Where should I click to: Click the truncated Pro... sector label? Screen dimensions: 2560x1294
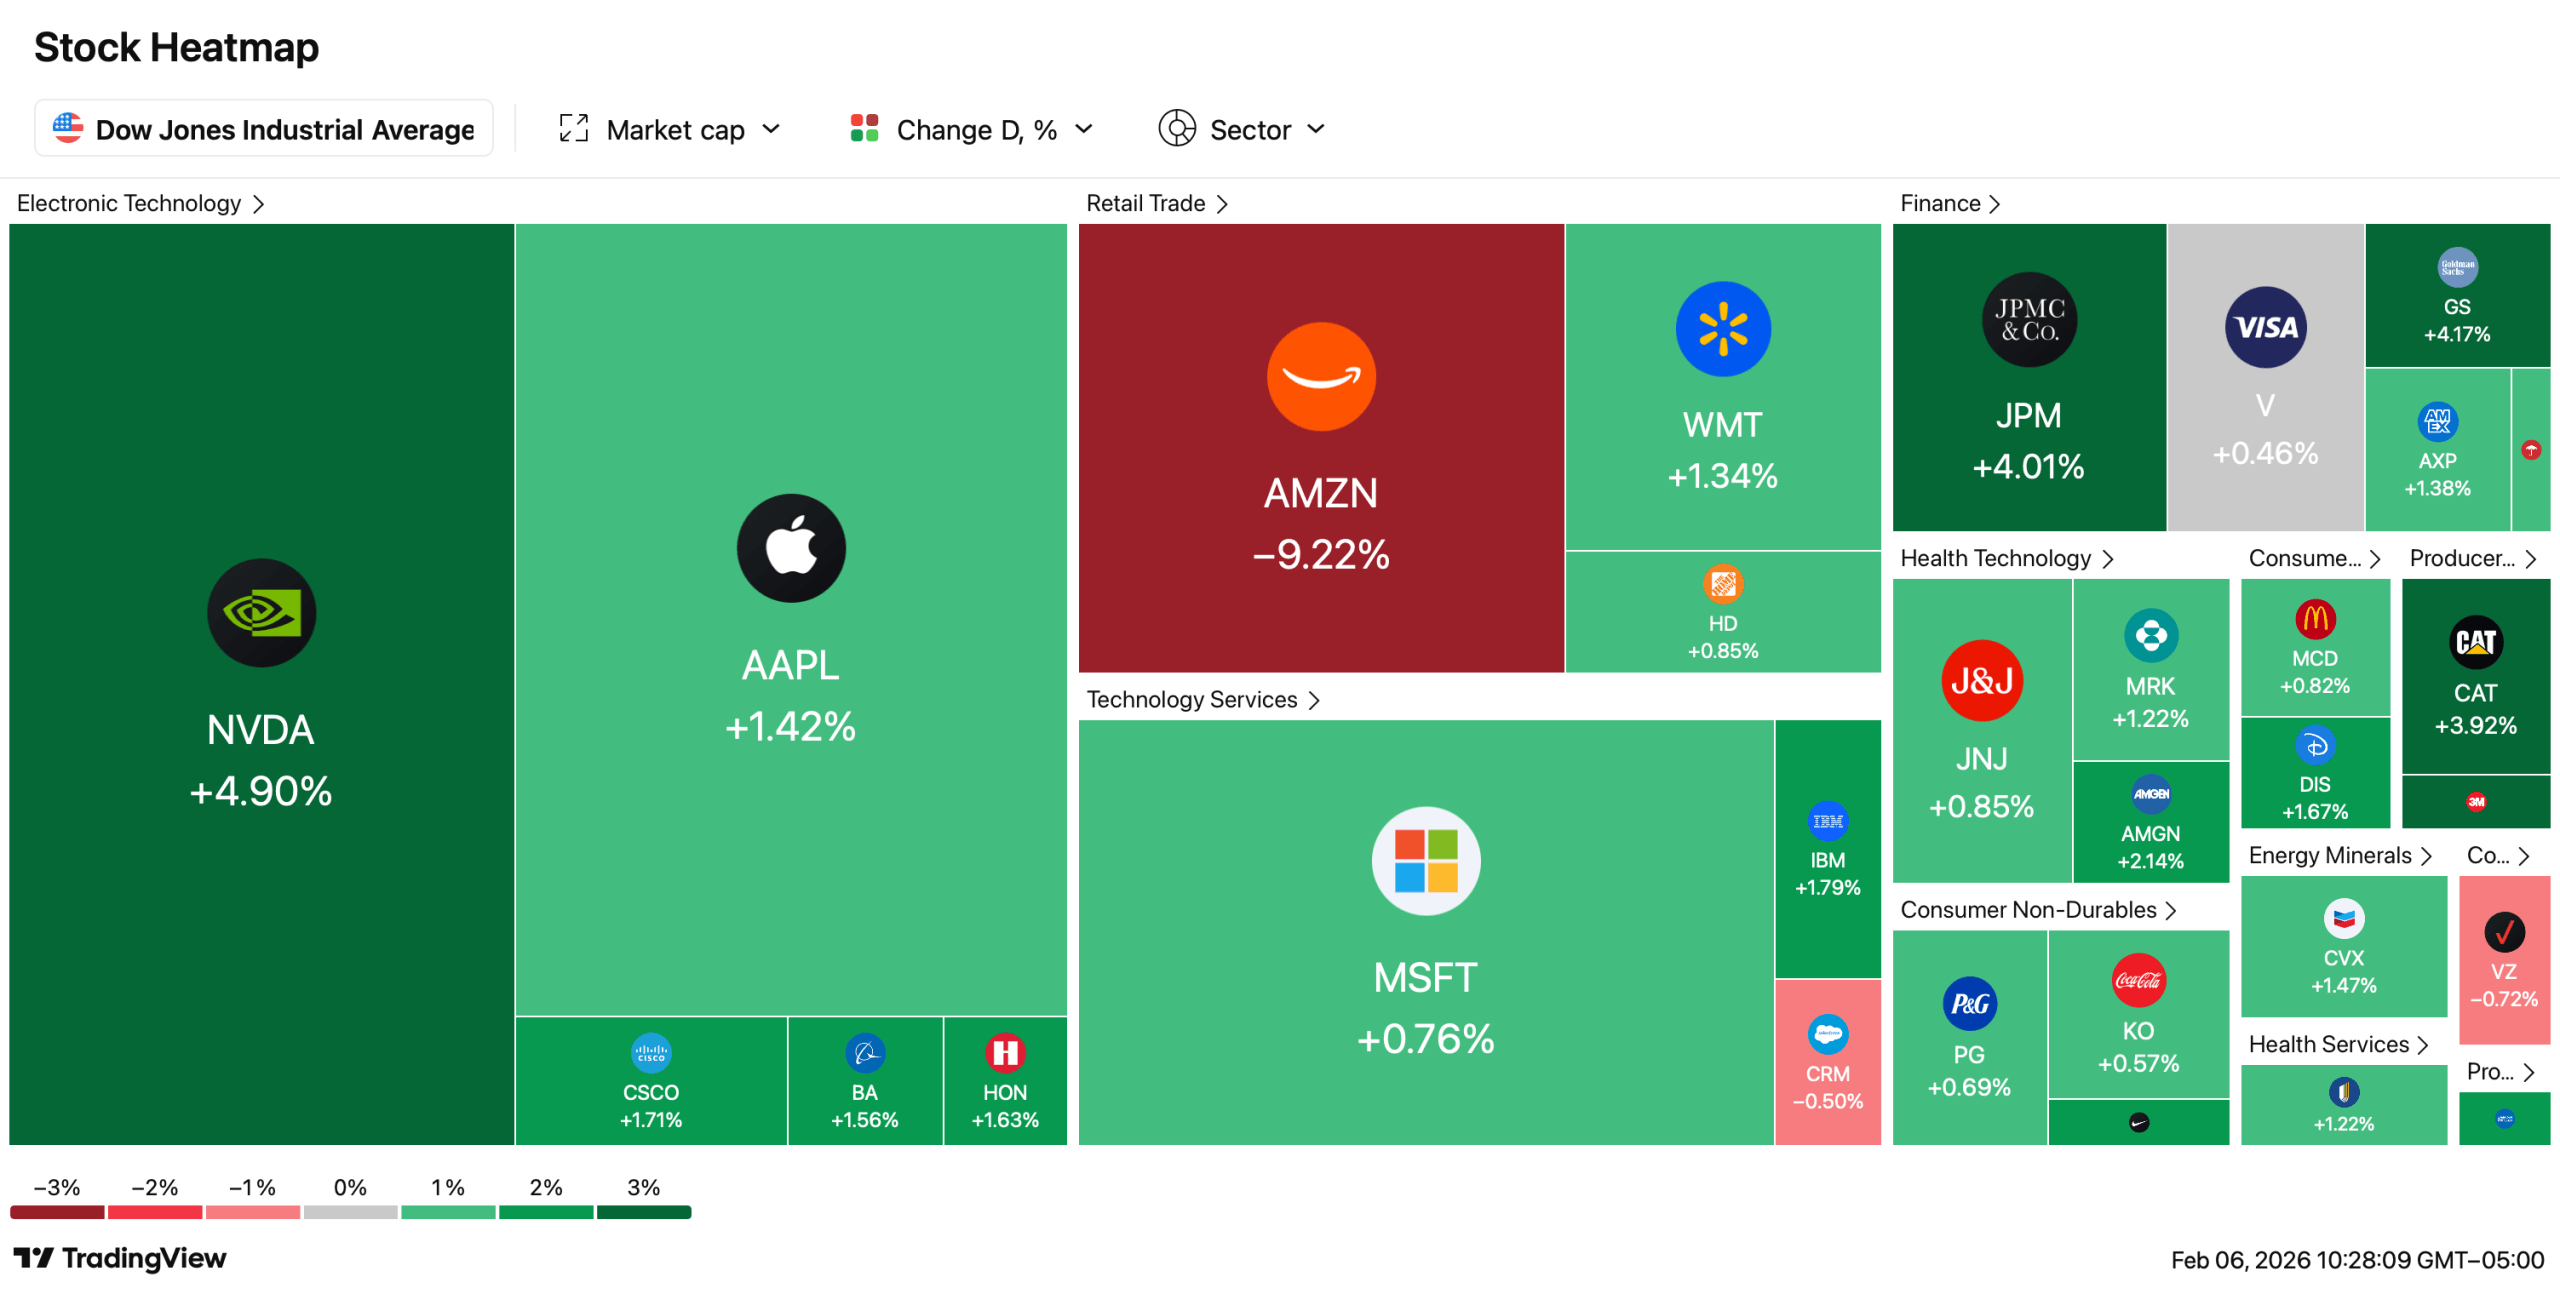2489,1071
